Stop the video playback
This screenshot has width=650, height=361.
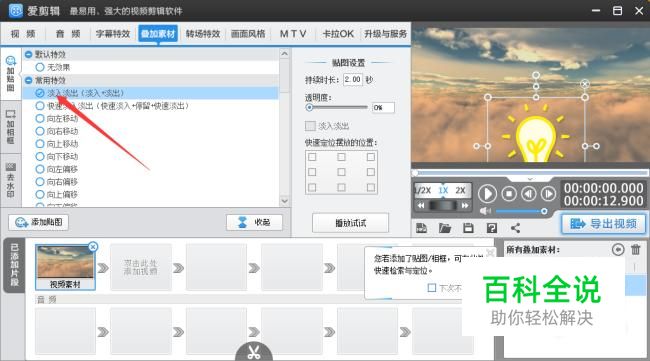coord(509,194)
